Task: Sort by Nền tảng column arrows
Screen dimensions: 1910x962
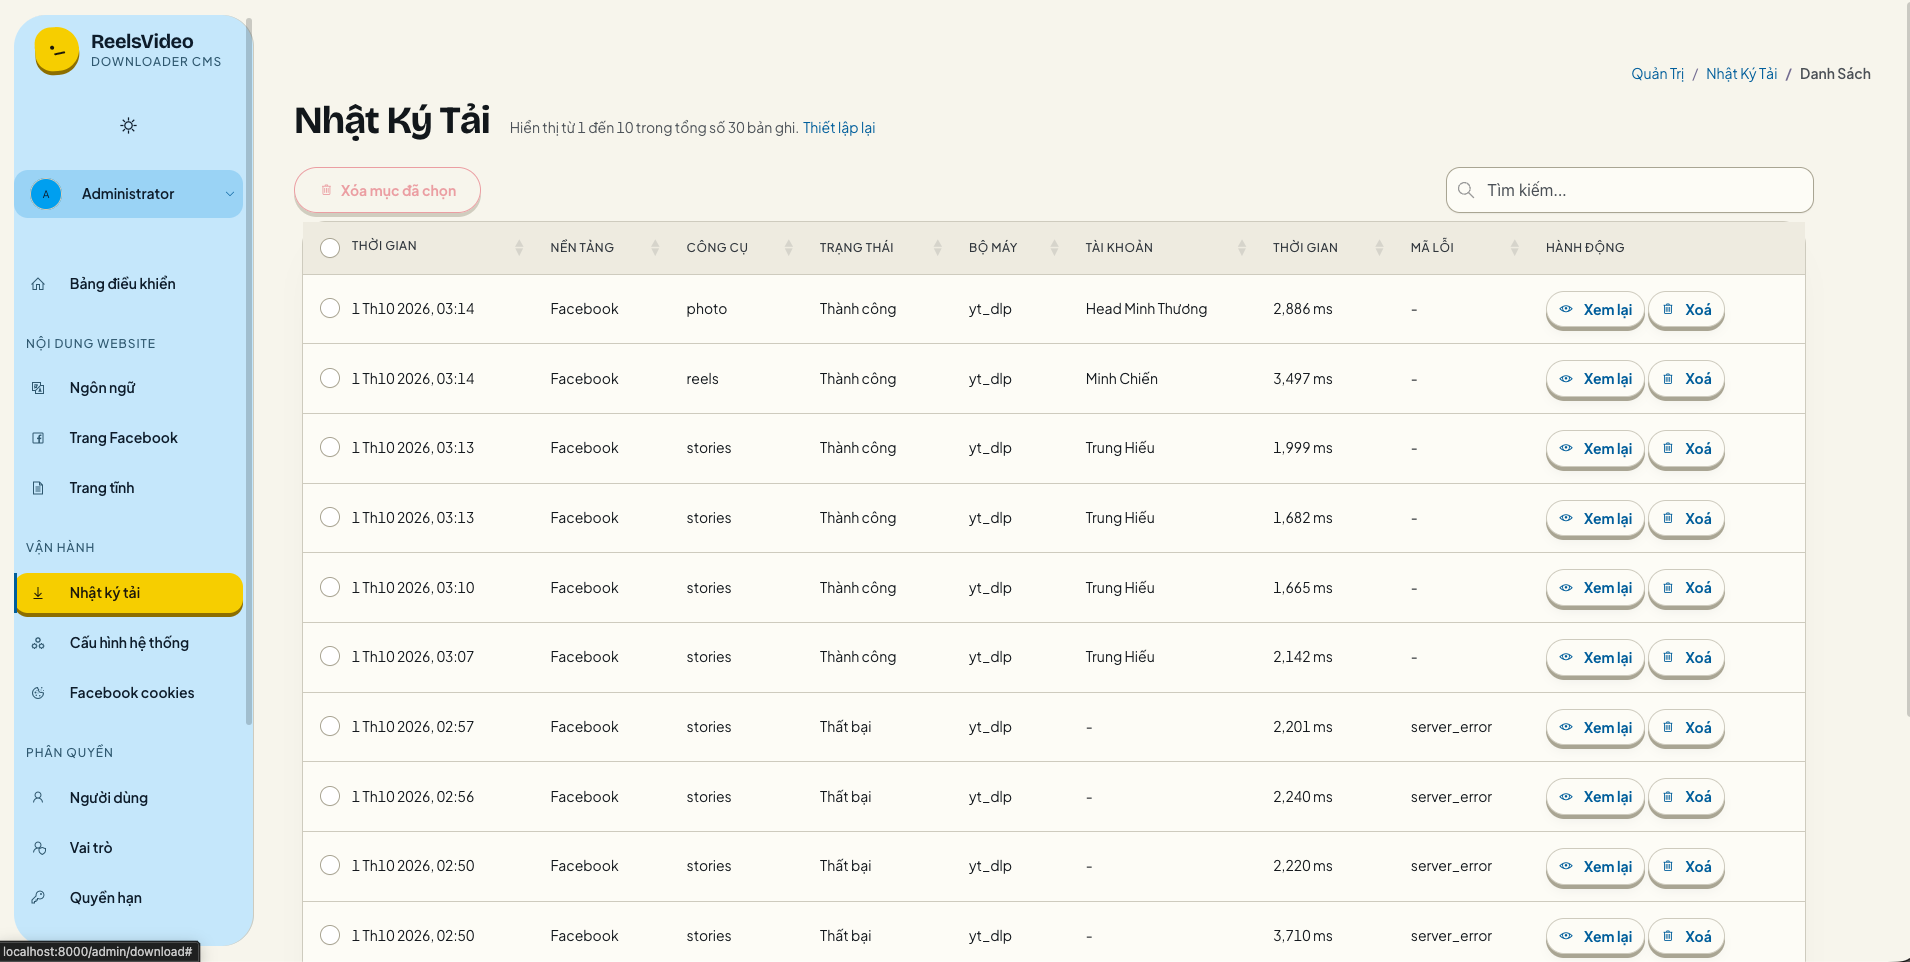Action: 655,248
